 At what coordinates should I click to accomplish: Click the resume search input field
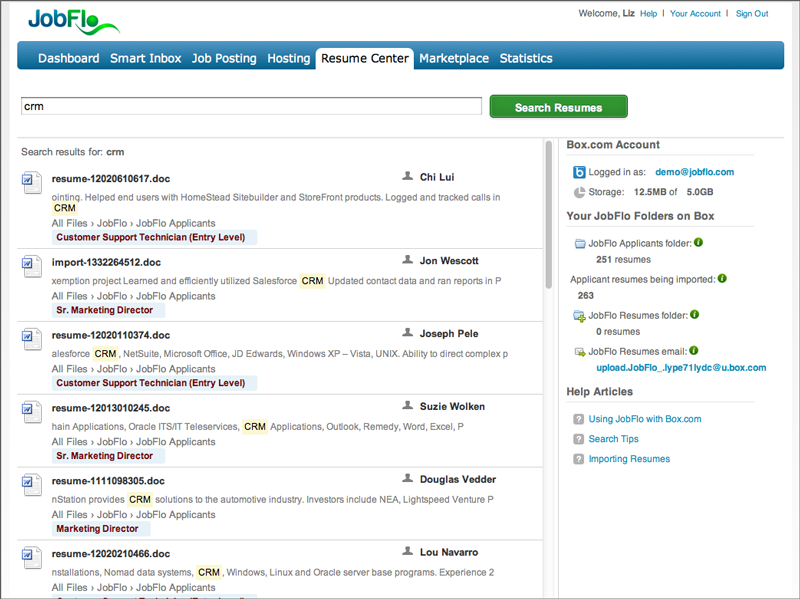click(251, 106)
